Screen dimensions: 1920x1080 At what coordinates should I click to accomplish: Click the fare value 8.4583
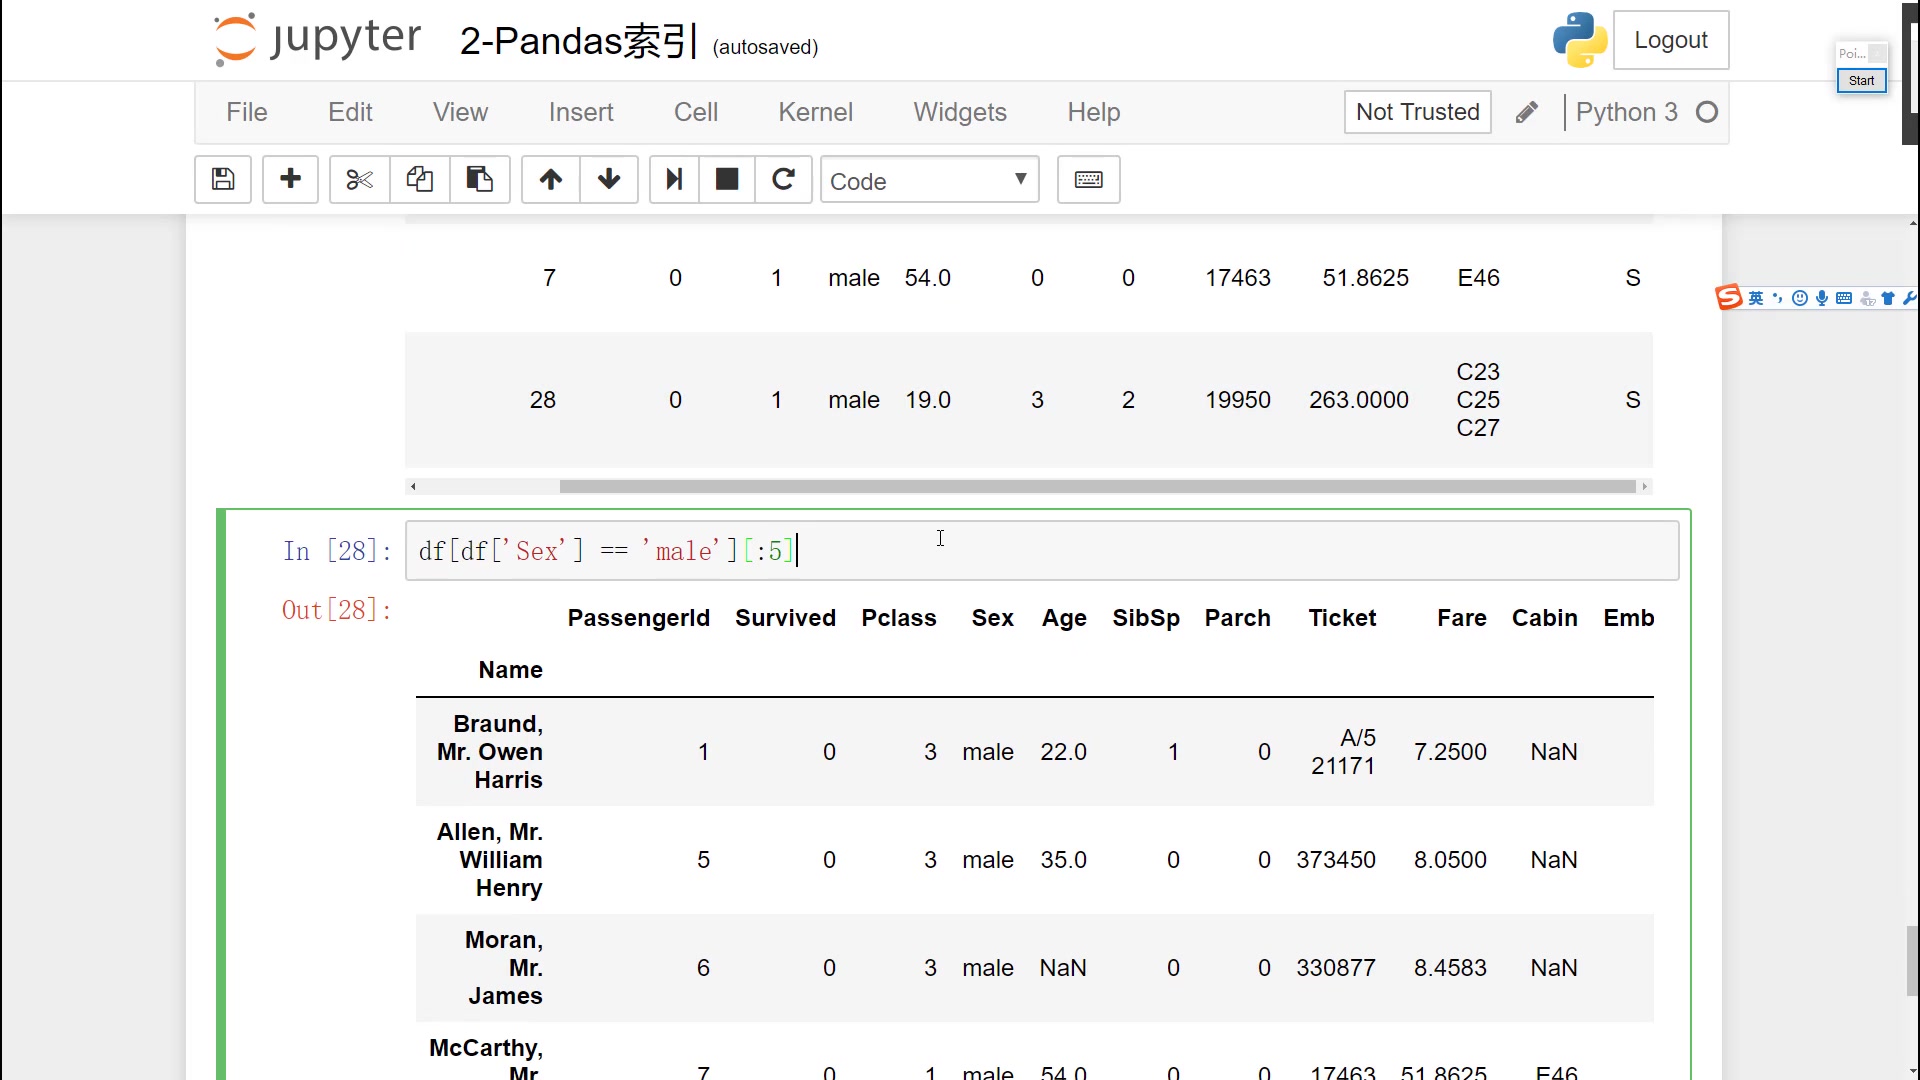tap(1450, 968)
